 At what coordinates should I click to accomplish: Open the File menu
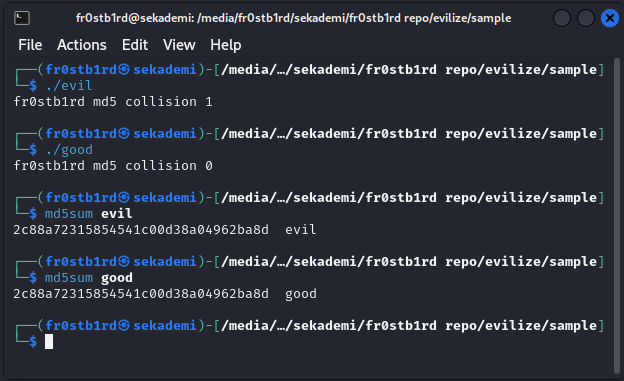coord(30,45)
